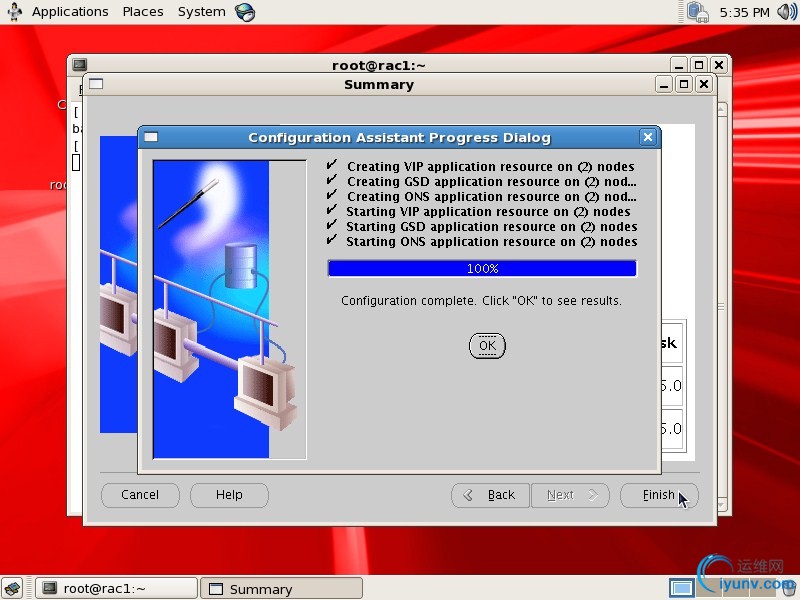Click 'Creating GSD application resource' line
800x600 pixels.
[x=491, y=182]
